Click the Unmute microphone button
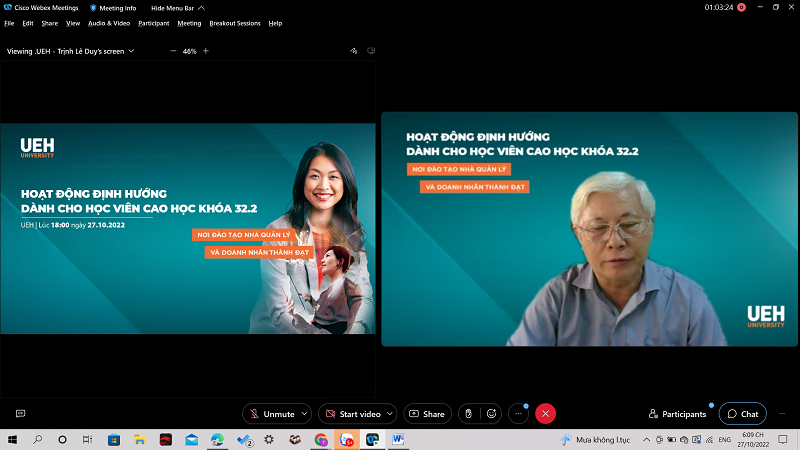Image resolution: width=800 pixels, height=450 pixels. point(271,414)
